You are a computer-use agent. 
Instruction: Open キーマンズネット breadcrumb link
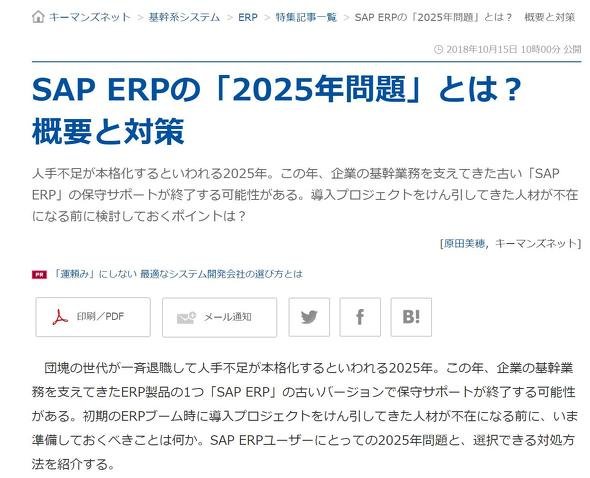(x=90, y=17)
